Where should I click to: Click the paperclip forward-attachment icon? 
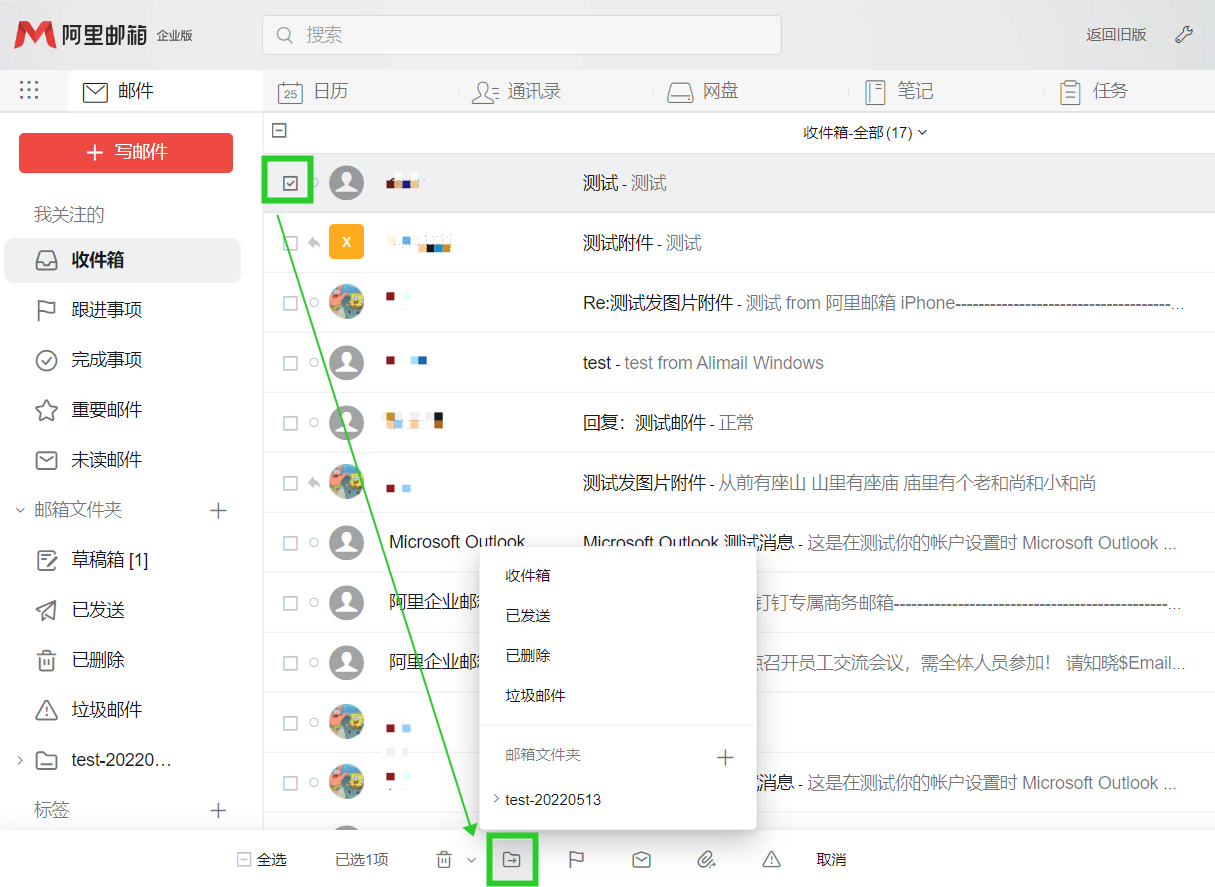(x=706, y=858)
